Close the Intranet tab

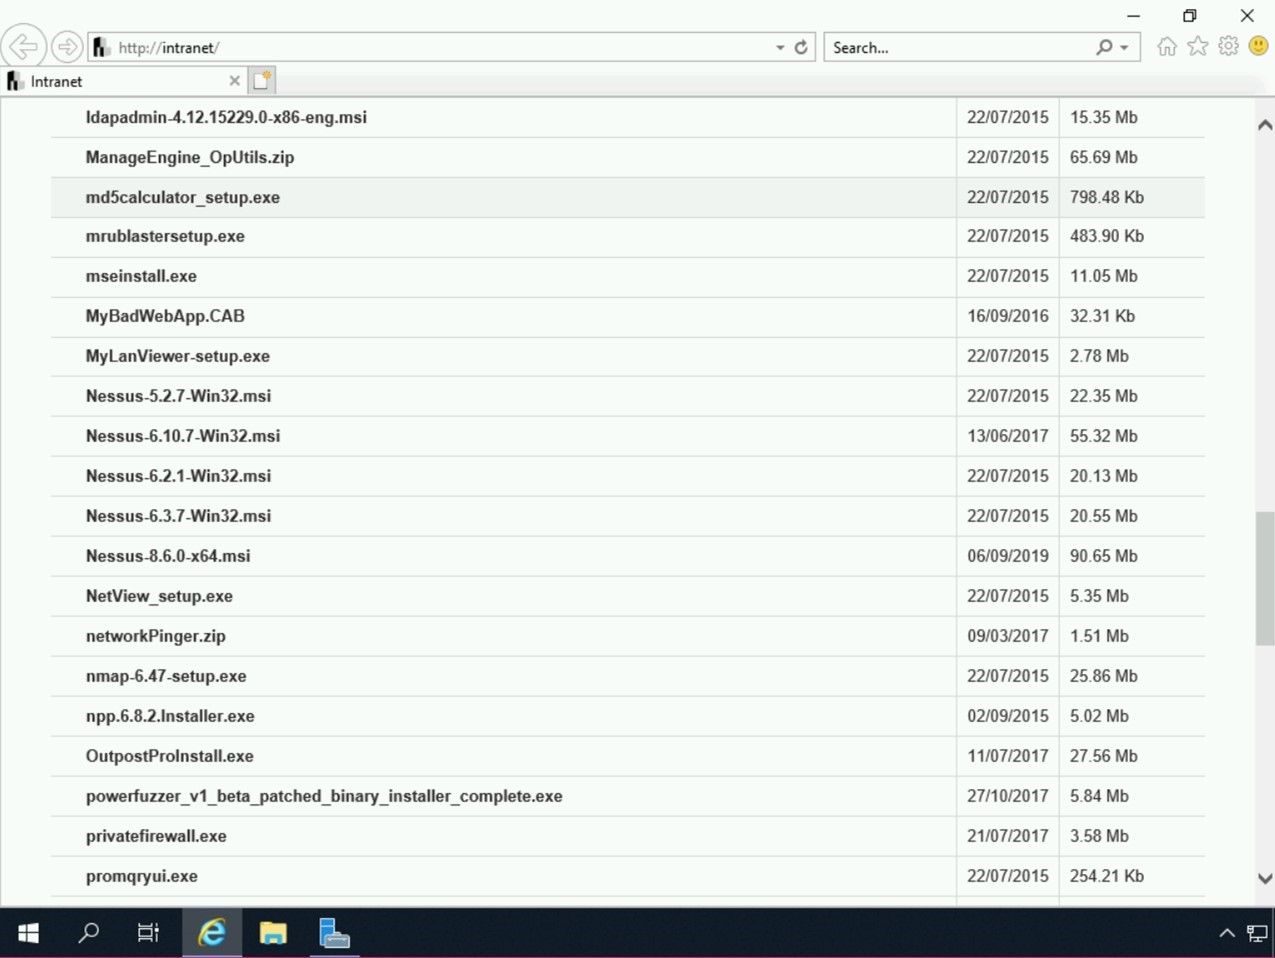[234, 81]
